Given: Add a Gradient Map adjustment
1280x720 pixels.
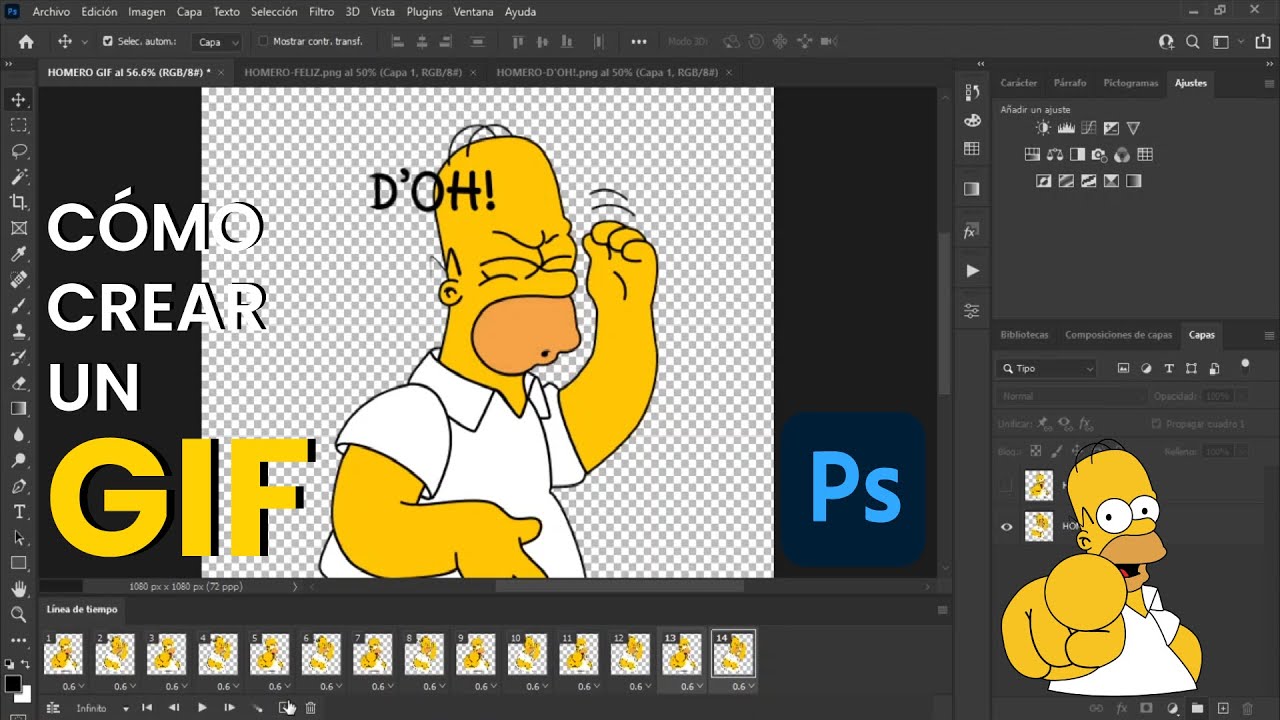Looking at the screenshot, I should click(1133, 181).
